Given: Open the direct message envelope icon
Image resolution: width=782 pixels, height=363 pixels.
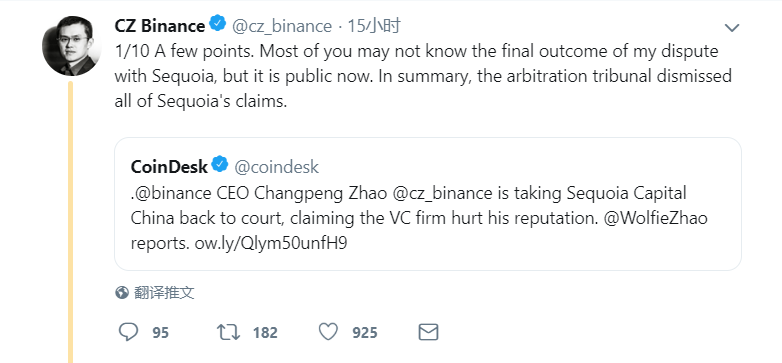Looking at the screenshot, I should point(428,332).
